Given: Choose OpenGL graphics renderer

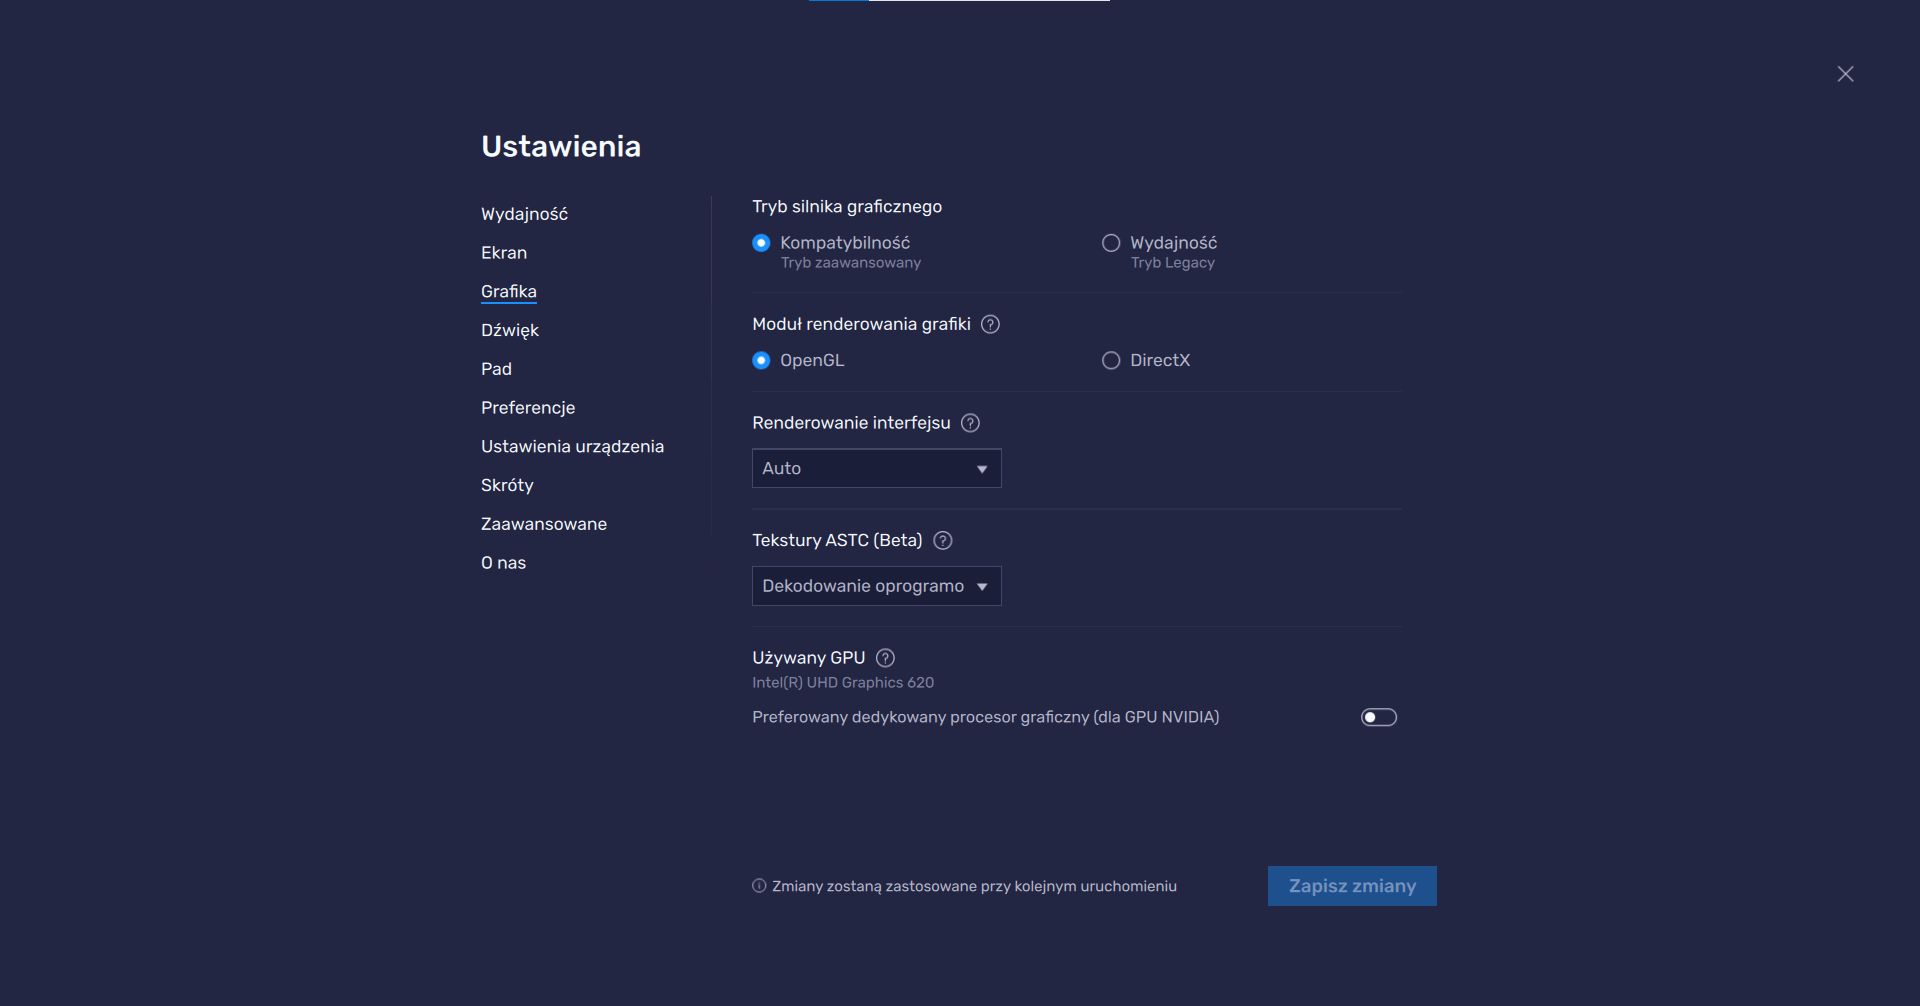Looking at the screenshot, I should pos(761,360).
